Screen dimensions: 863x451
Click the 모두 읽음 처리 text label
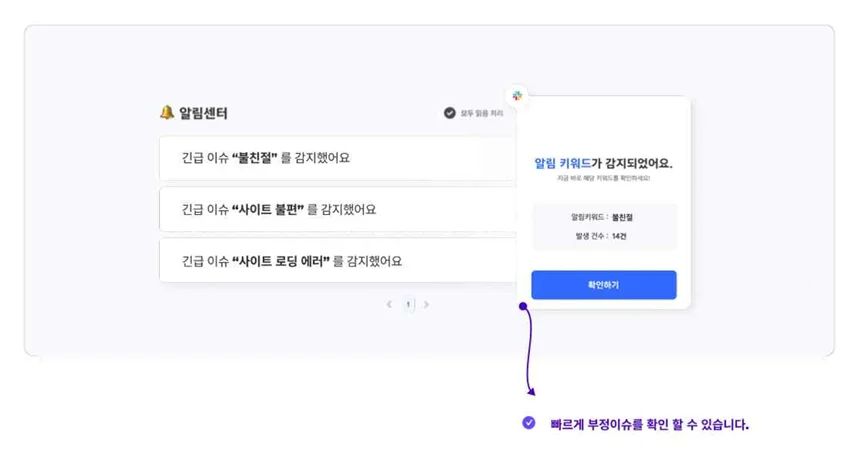point(482,114)
